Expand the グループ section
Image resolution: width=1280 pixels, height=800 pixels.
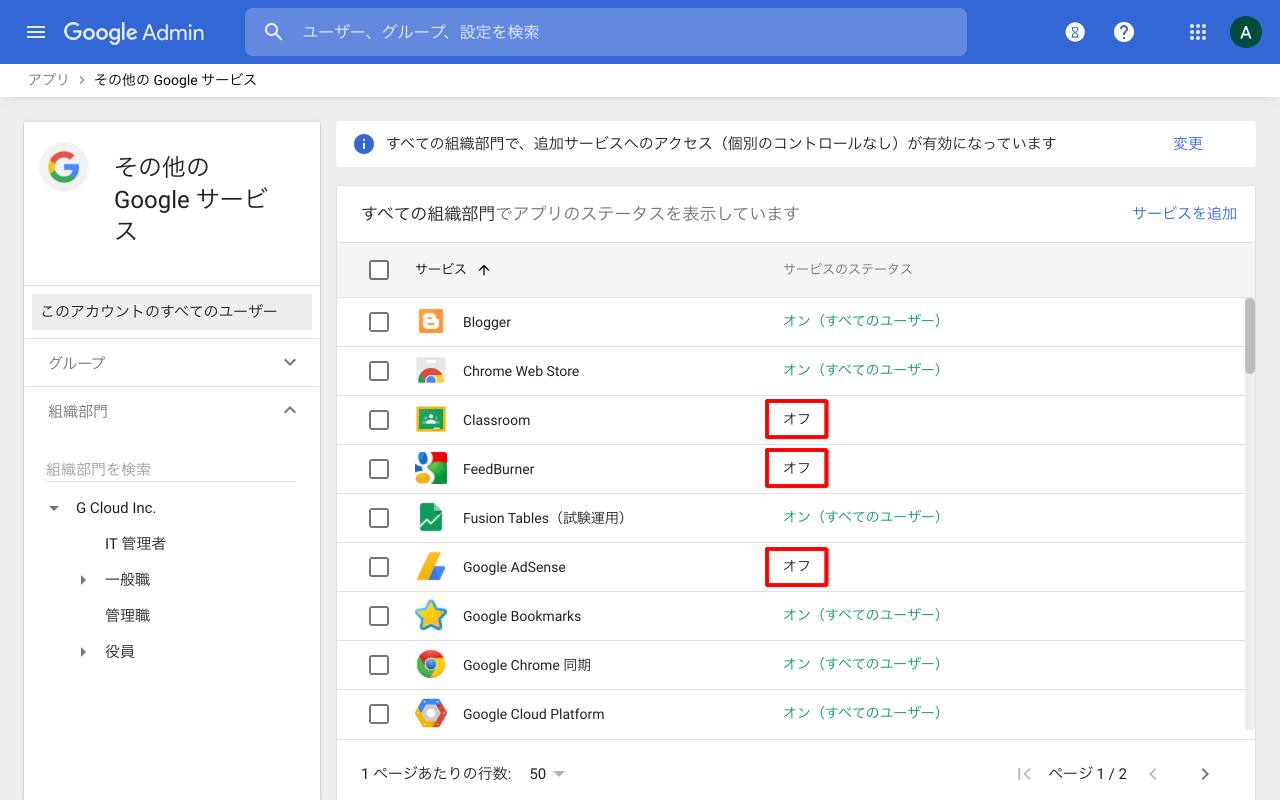tap(290, 362)
